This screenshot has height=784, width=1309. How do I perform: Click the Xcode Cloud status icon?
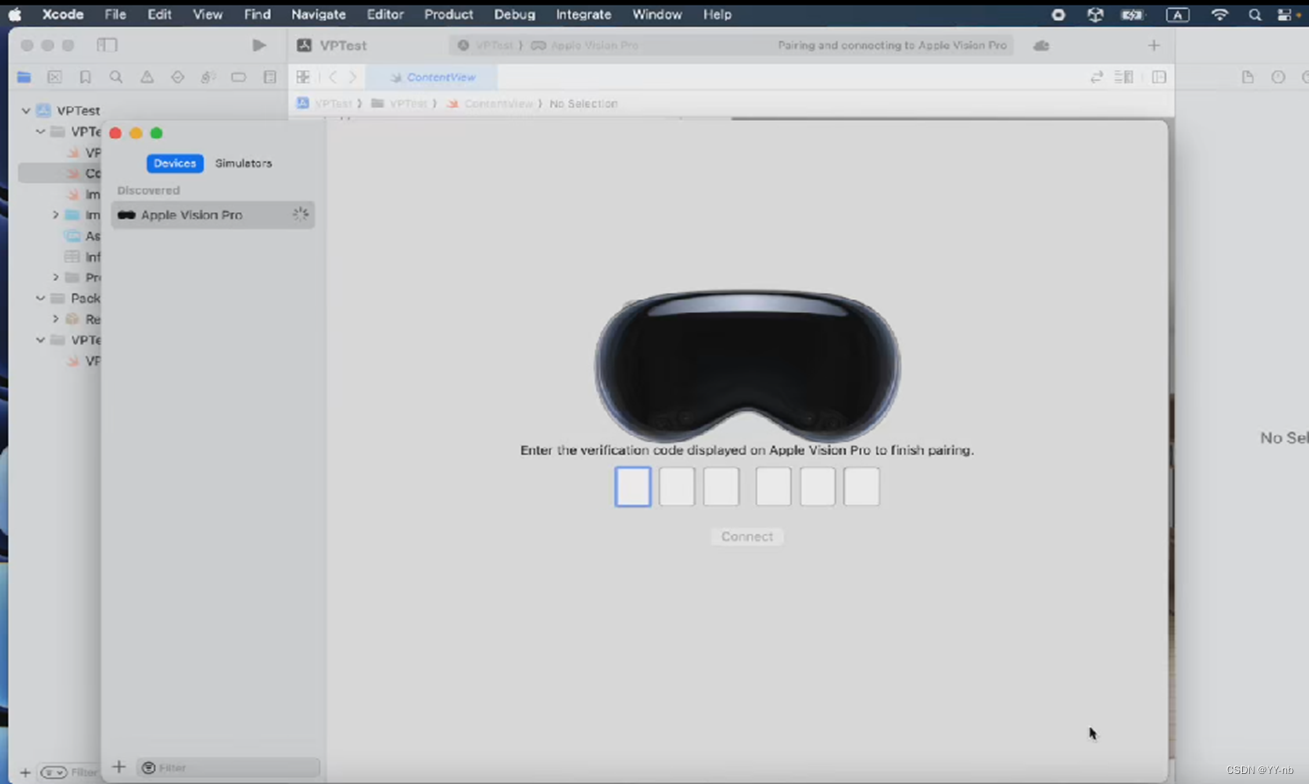click(1041, 45)
